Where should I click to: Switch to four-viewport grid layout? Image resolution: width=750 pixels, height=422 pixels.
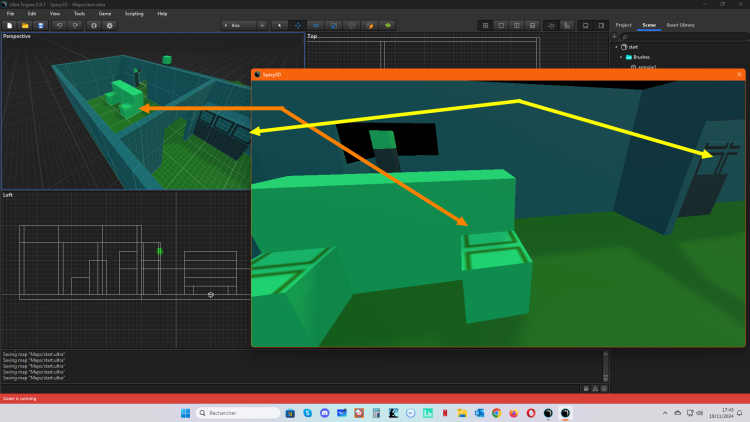coord(485,25)
